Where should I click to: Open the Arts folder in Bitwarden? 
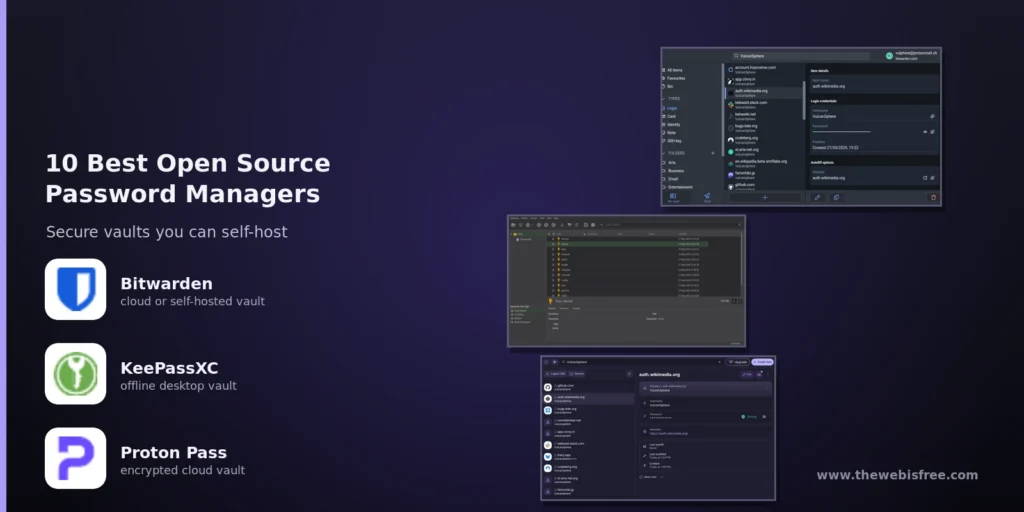(670, 163)
